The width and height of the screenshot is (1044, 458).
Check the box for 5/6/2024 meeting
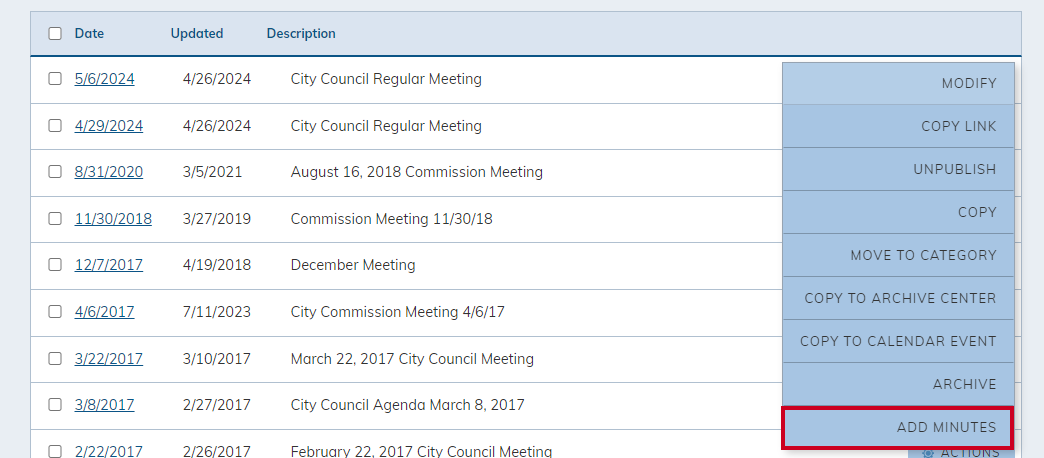[55, 79]
